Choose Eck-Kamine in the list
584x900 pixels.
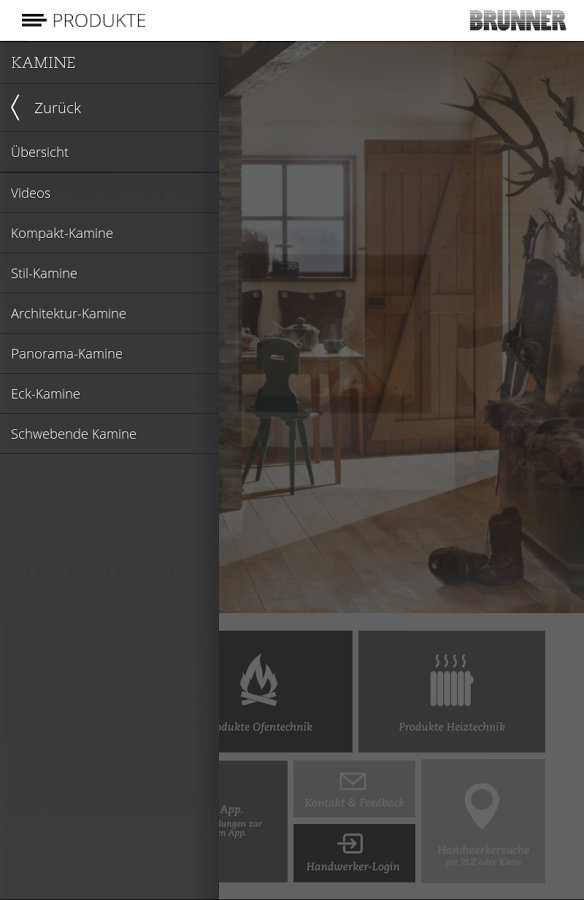(x=109, y=394)
